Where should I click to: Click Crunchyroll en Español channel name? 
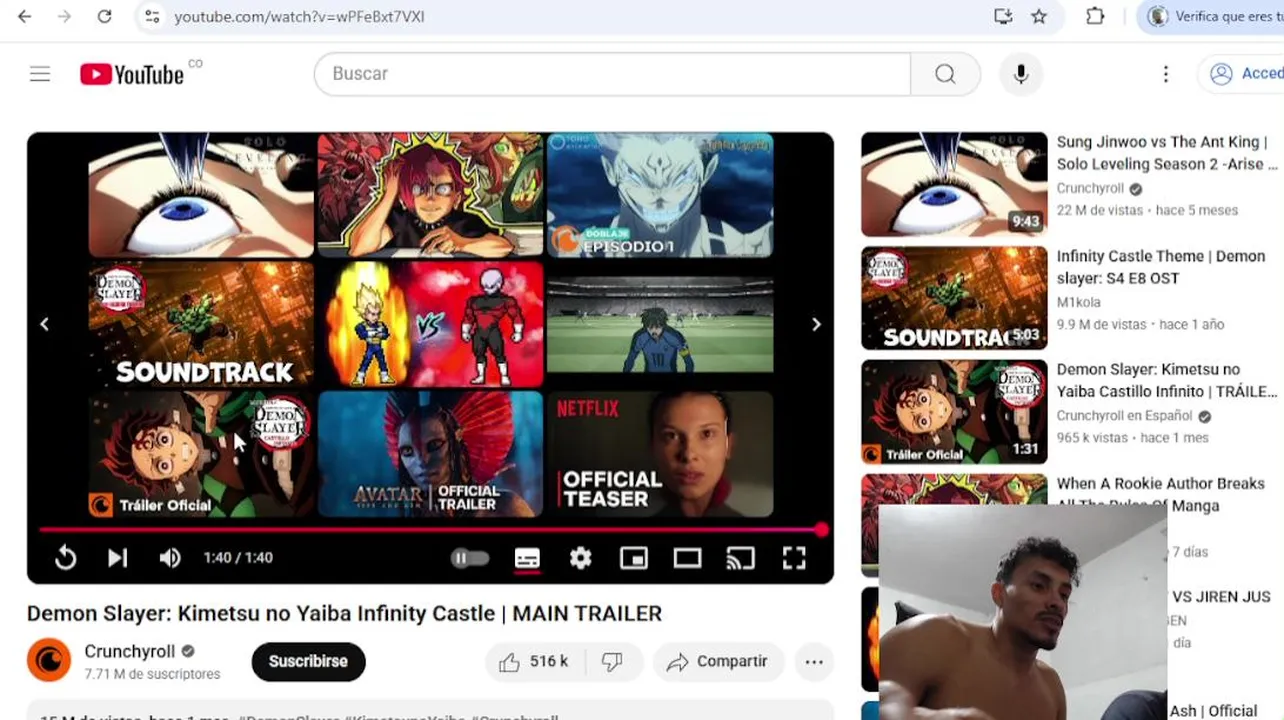pyautogui.click(x=1124, y=416)
